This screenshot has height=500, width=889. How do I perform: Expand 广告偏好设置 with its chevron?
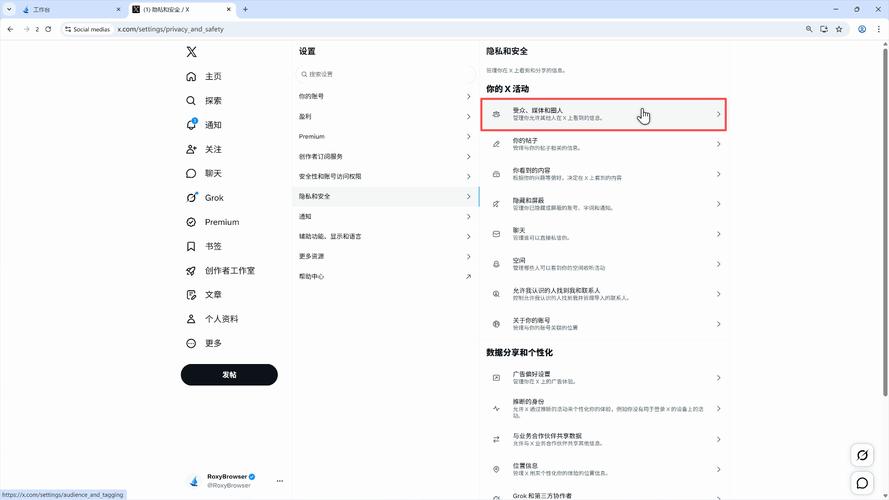718,378
